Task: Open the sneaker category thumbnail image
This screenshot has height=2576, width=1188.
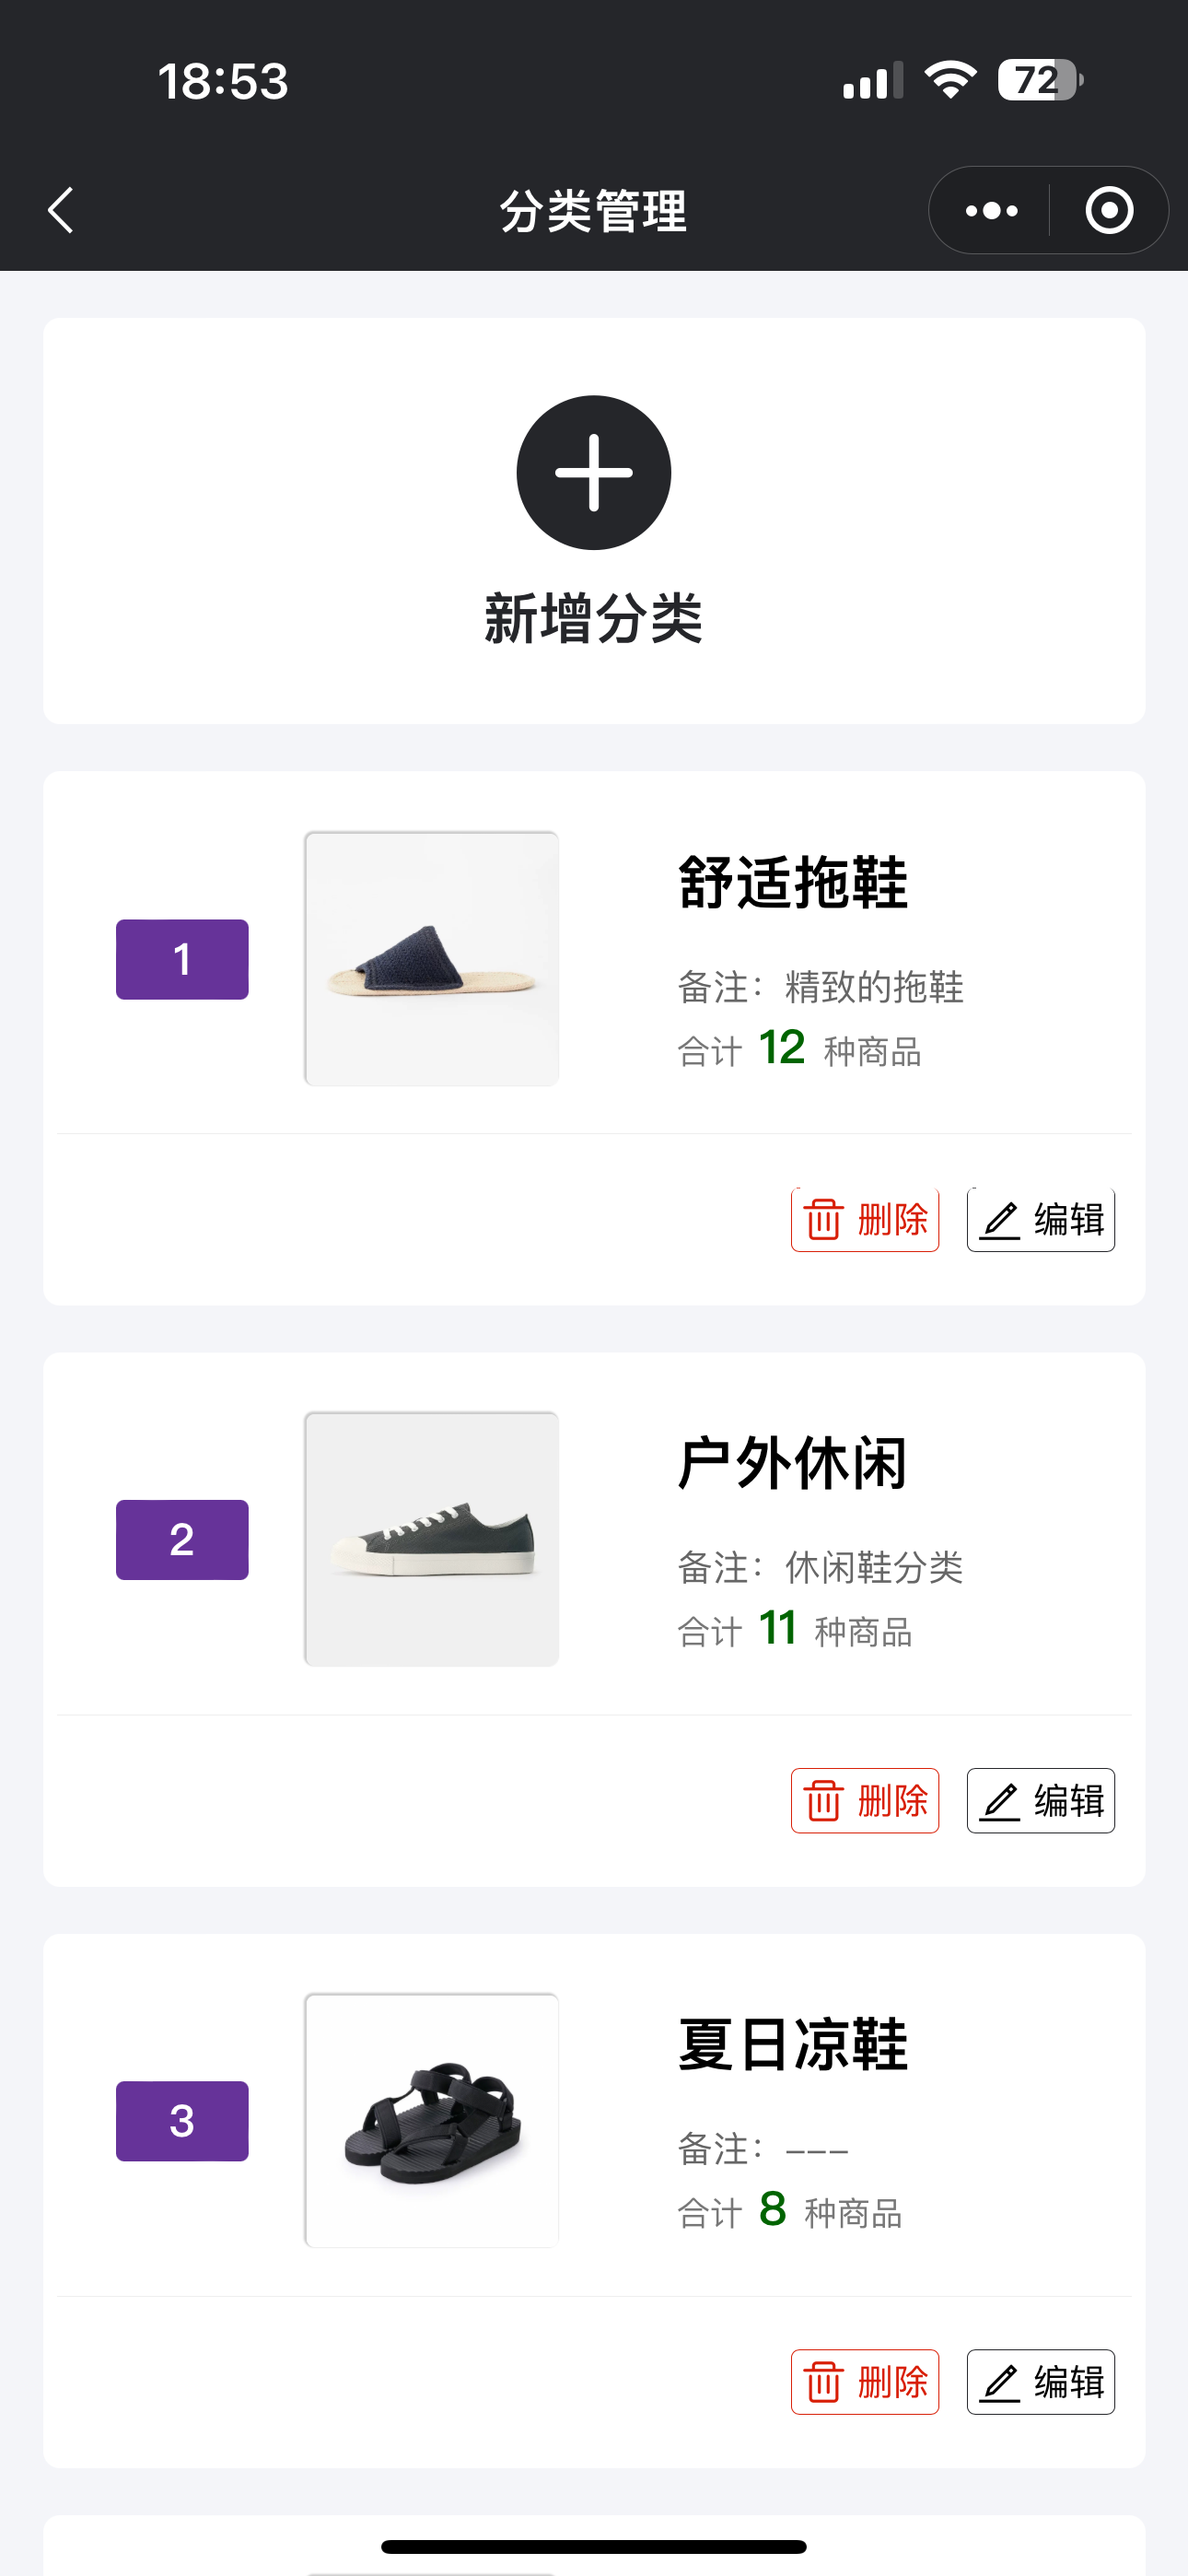Action: pos(431,1539)
